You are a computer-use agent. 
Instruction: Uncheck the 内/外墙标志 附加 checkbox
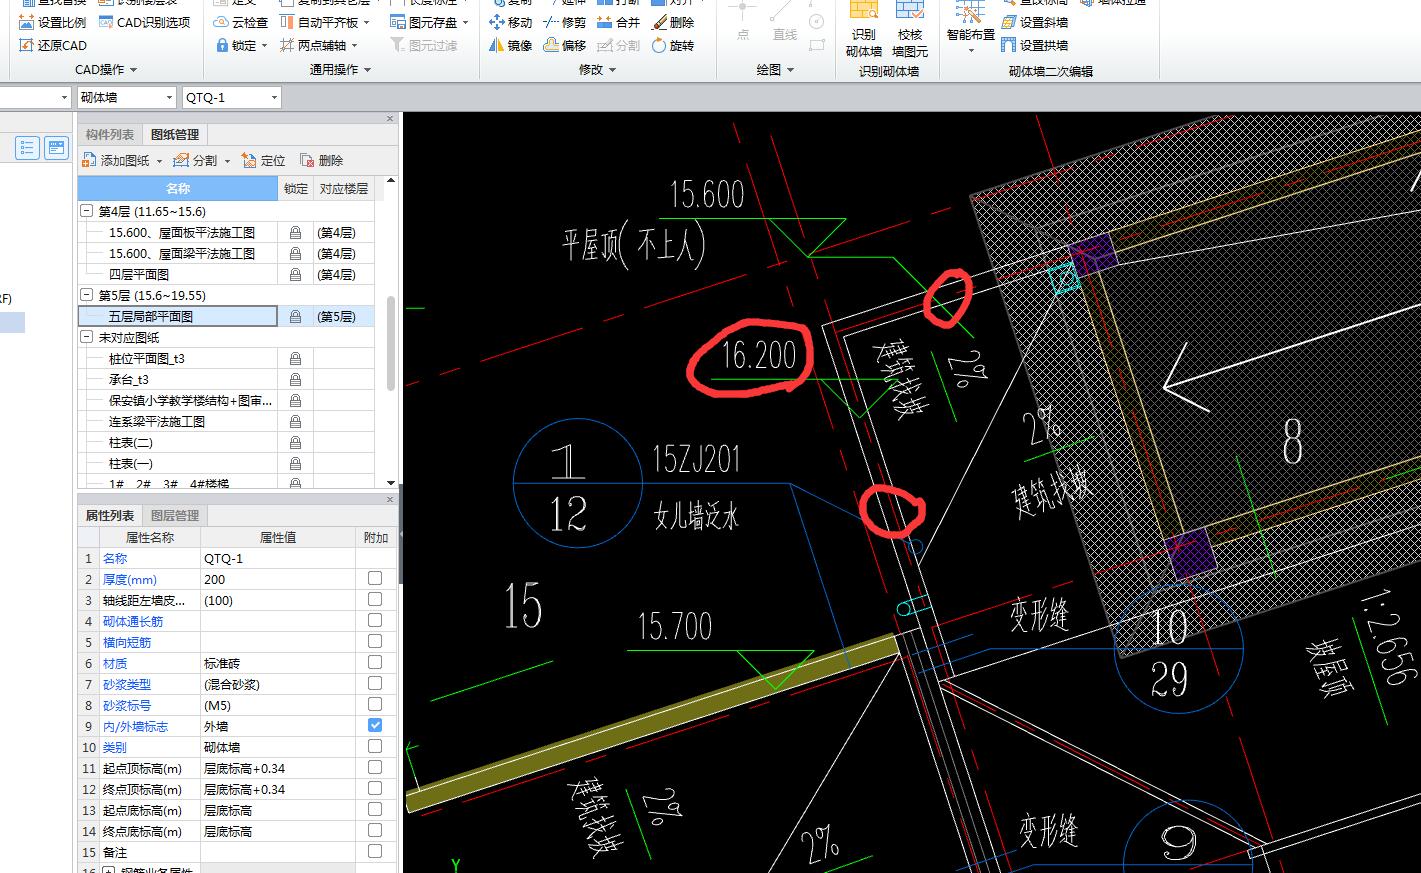click(375, 725)
